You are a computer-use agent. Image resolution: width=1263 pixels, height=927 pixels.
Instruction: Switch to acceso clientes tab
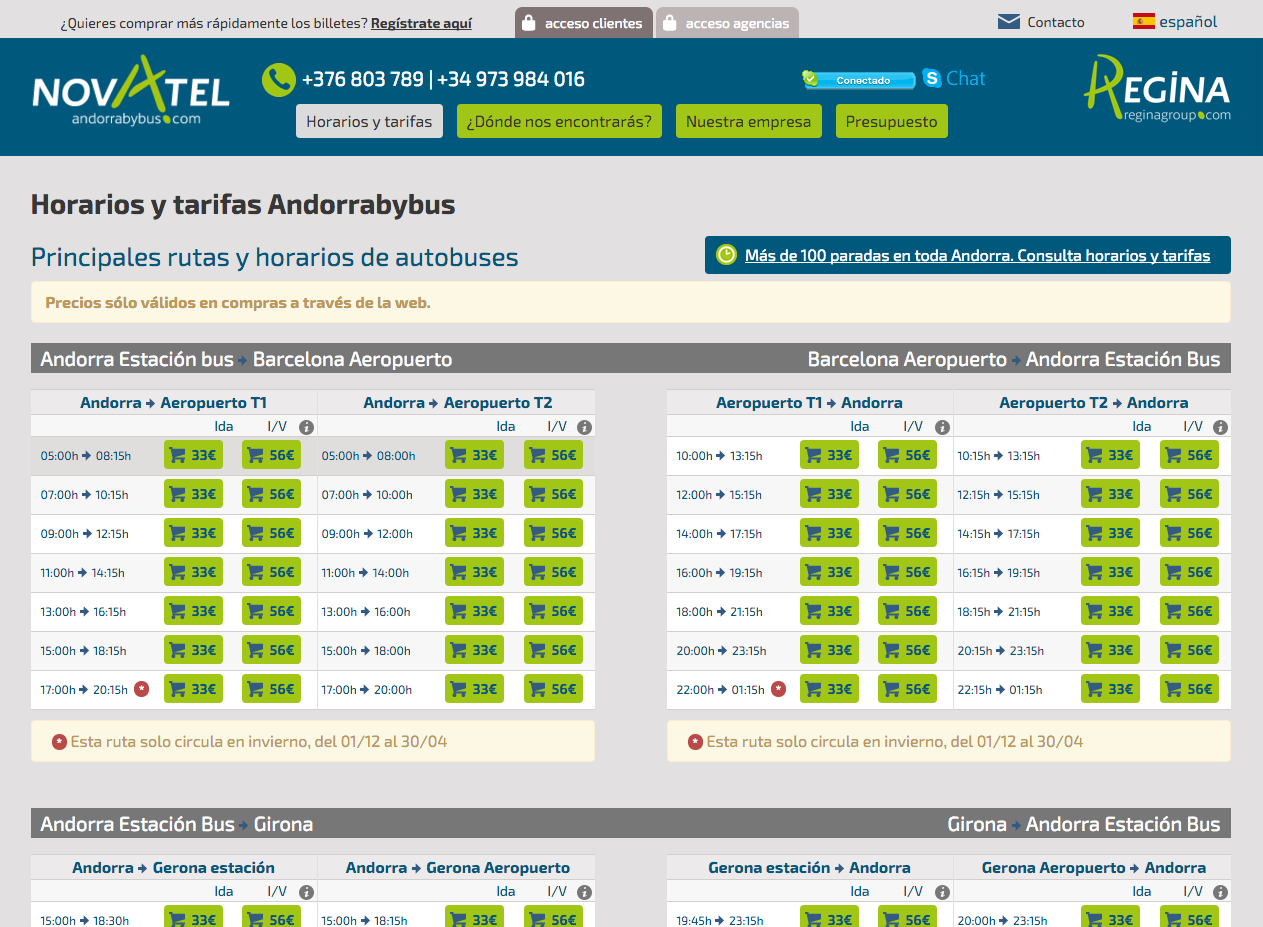(584, 23)
